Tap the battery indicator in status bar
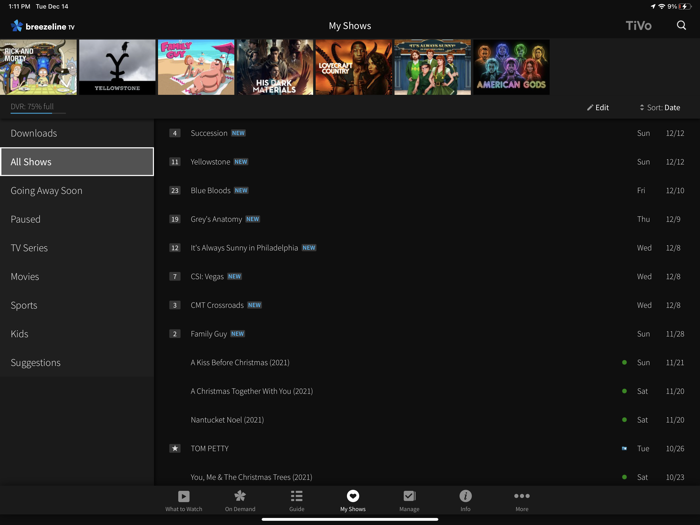 pyautogui.click(x=685, y=6)
